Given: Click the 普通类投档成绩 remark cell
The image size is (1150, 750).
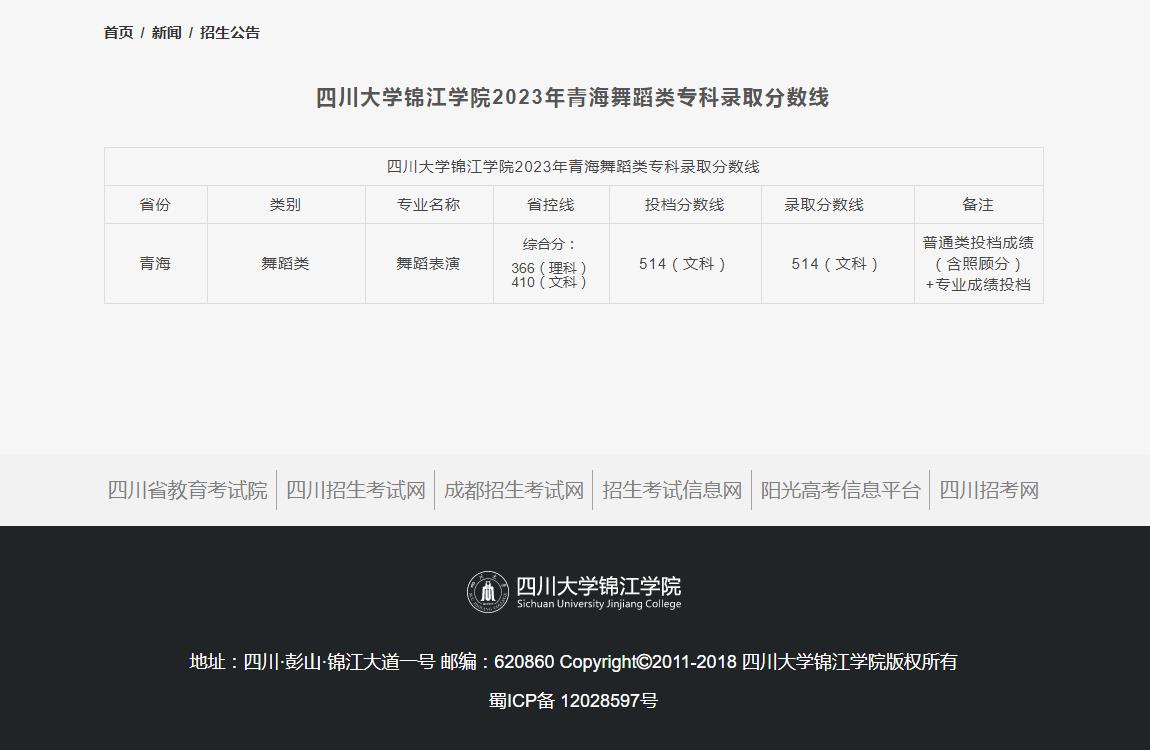Looking at the screenshot, I should pos(978,263).
